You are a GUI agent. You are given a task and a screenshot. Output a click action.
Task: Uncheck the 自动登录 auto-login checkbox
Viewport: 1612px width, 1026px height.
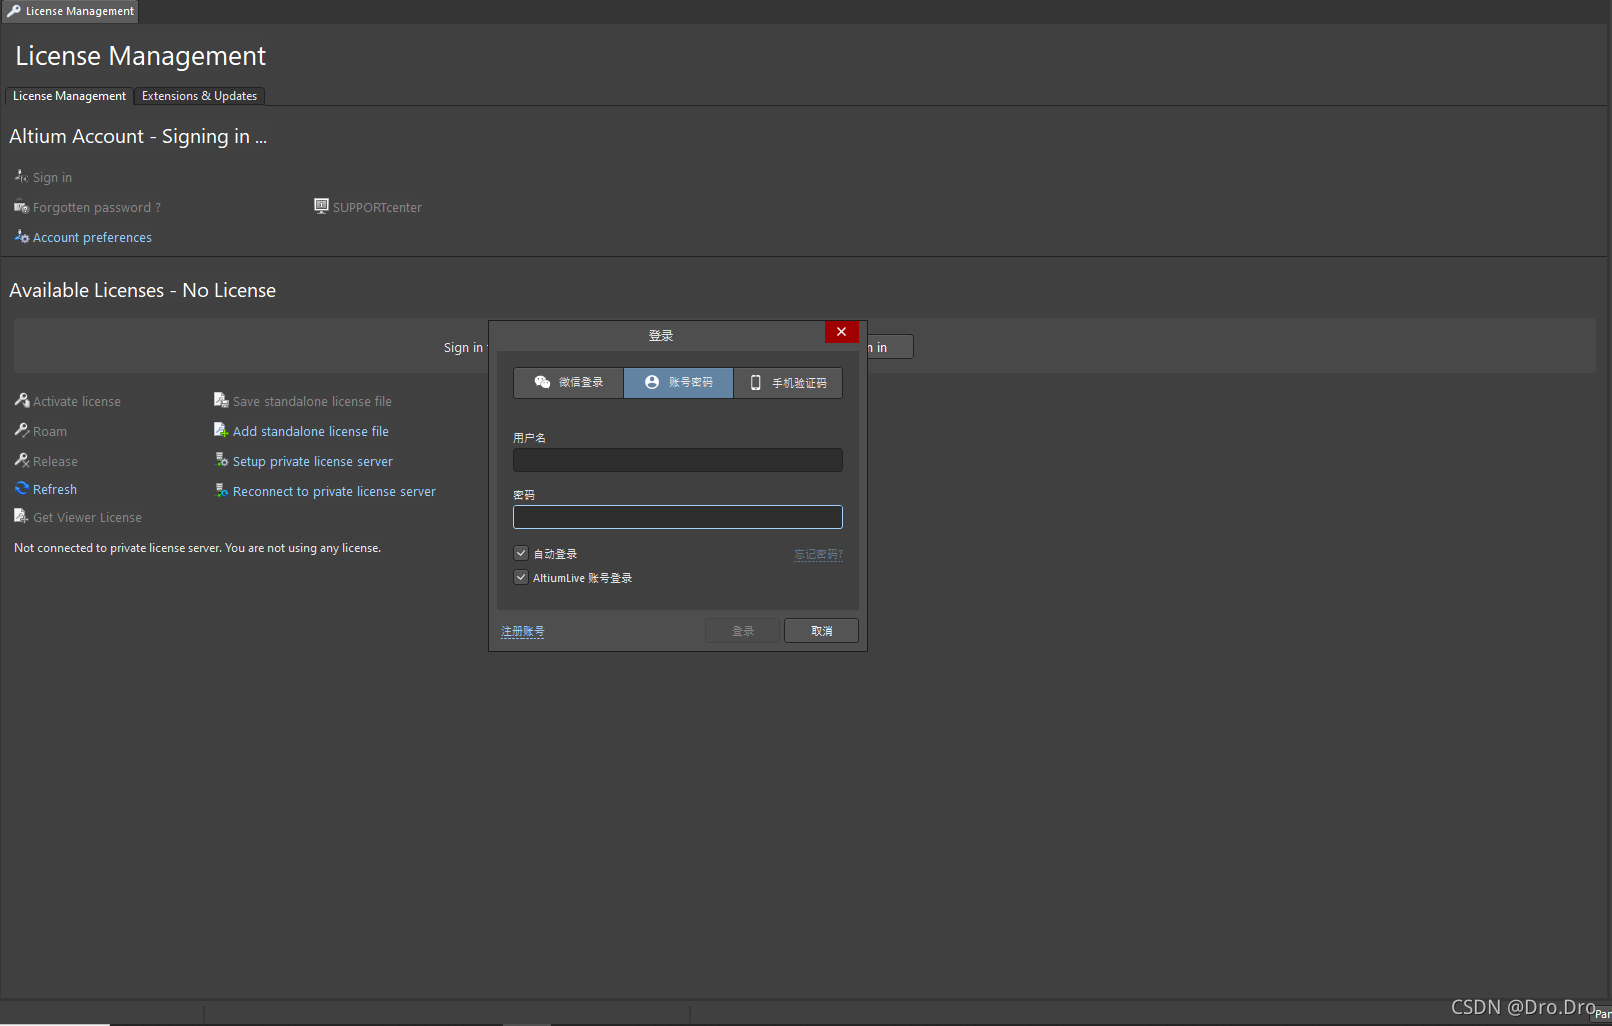pos(521,553)
